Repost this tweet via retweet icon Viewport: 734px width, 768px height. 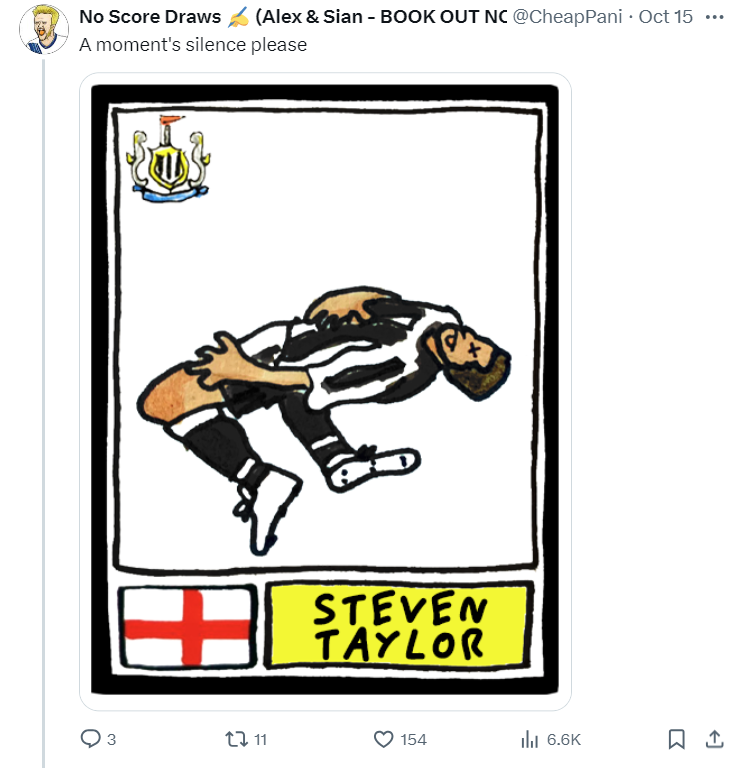click(x=236, y=739)
